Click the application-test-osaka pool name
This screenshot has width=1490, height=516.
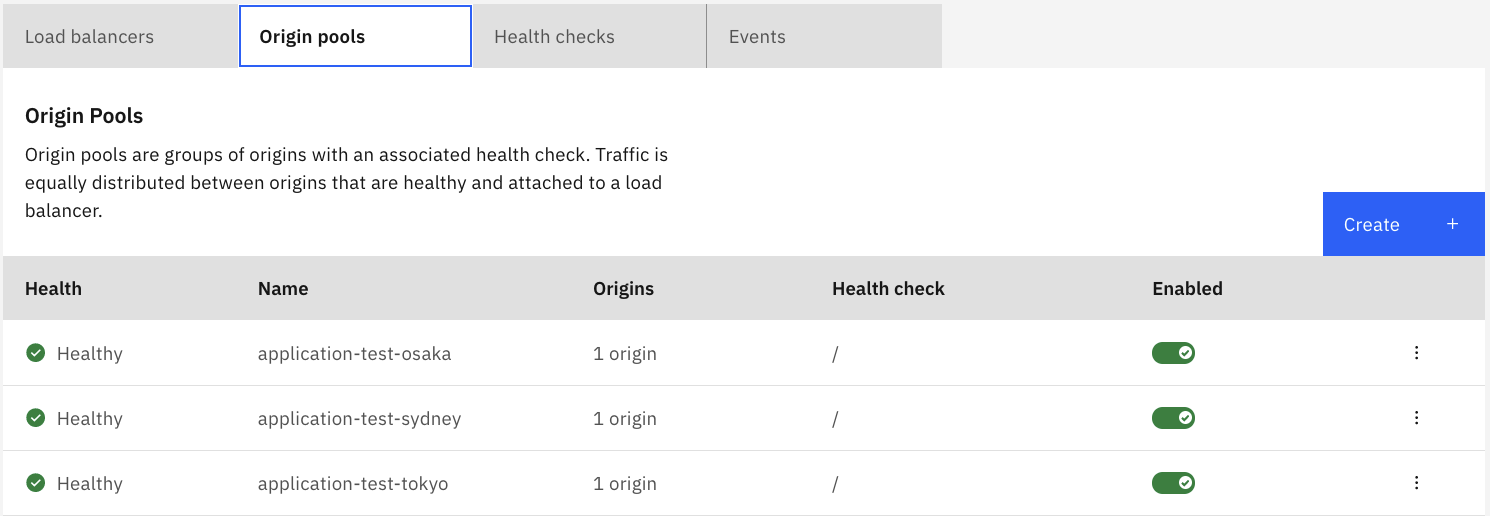coord(354,354)
